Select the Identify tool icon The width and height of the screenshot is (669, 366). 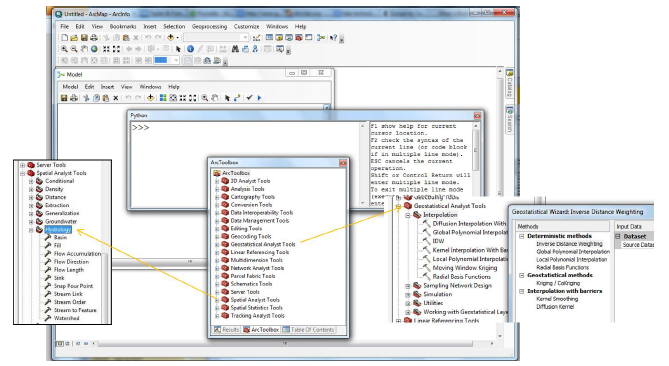click(190, 49)
